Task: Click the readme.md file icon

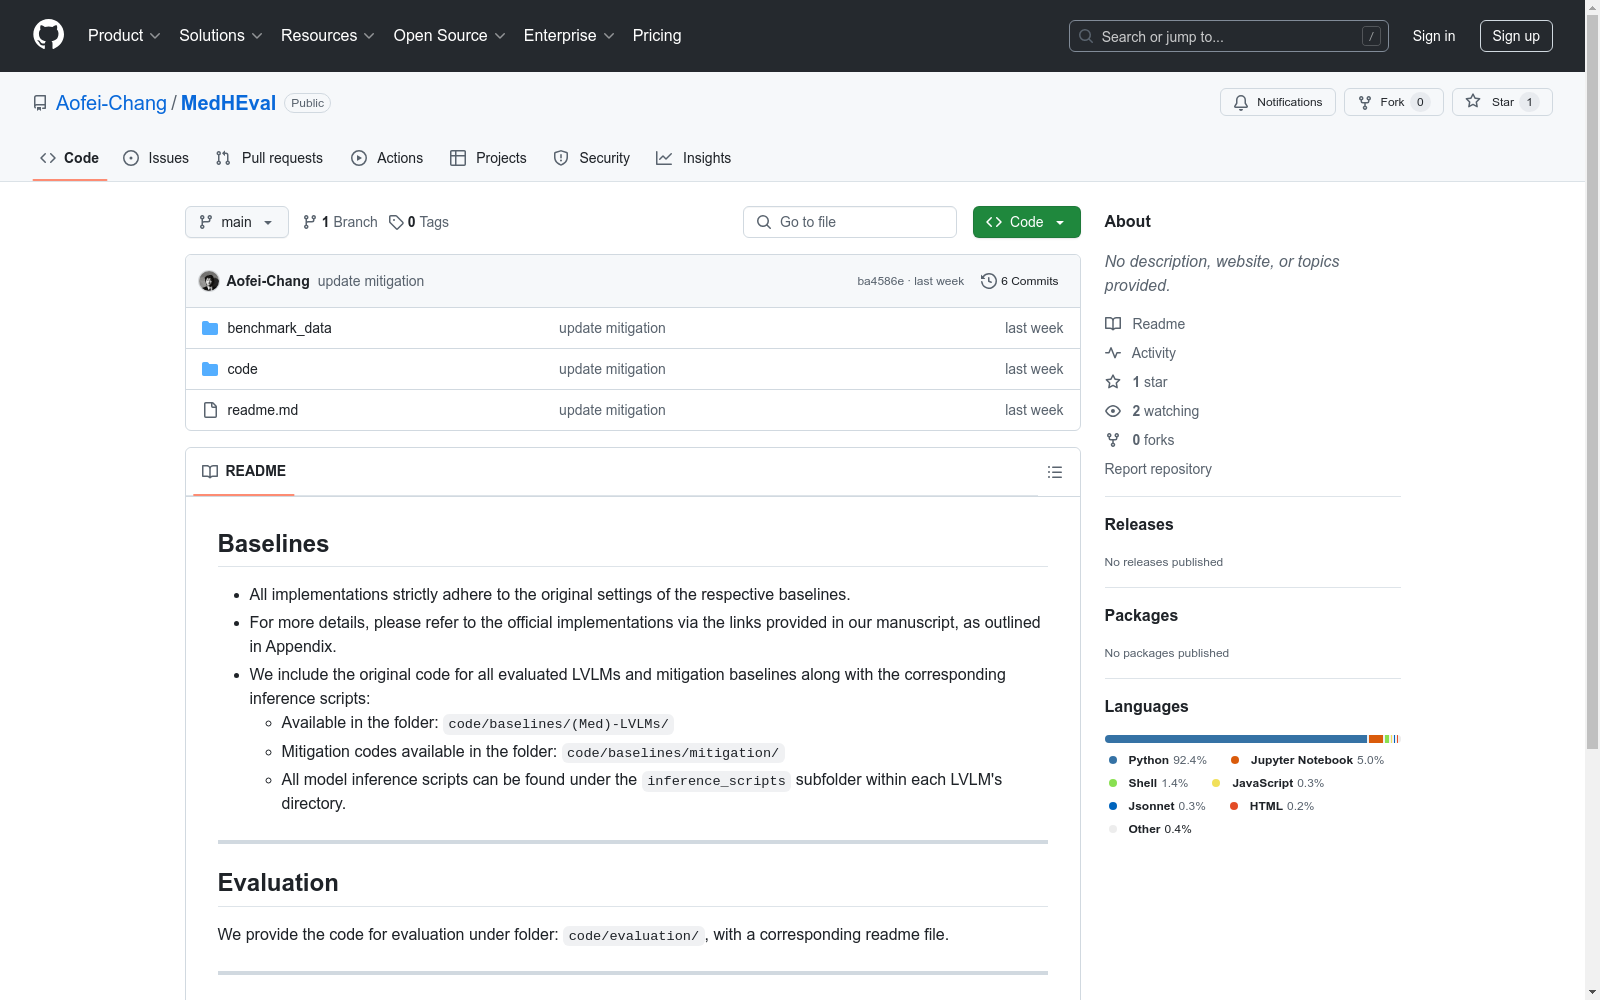Action: click(210, 410)
